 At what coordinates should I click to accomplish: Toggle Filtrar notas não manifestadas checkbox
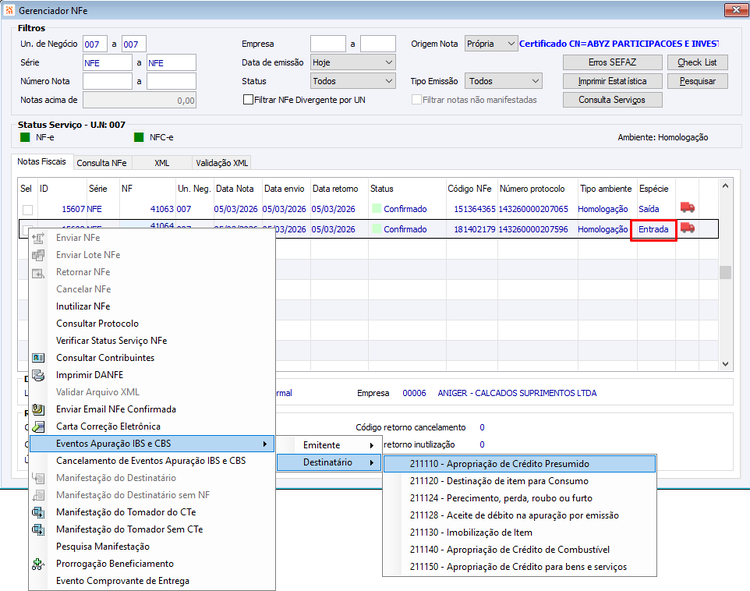pyautogui.click(x=417, y=99)
